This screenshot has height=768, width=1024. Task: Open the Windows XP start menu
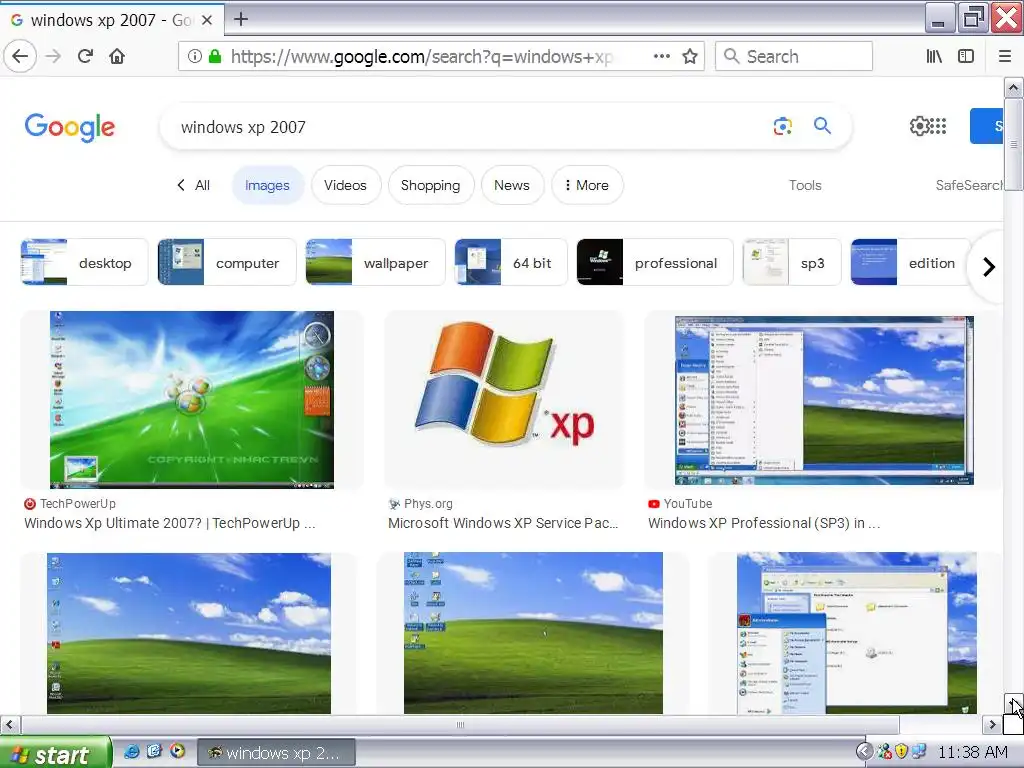click(56, 753)
